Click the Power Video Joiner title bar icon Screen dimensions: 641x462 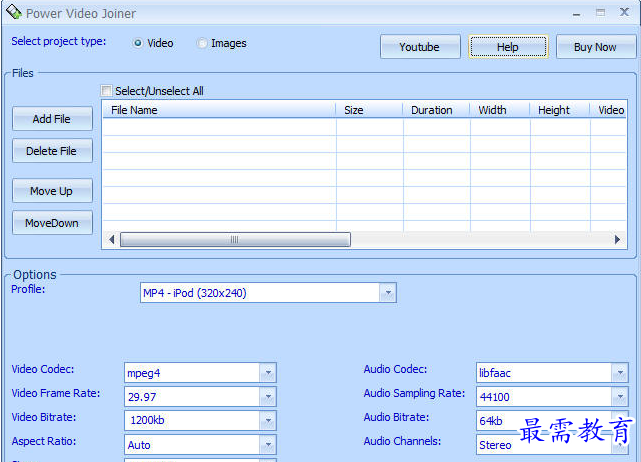coord(13,12)
